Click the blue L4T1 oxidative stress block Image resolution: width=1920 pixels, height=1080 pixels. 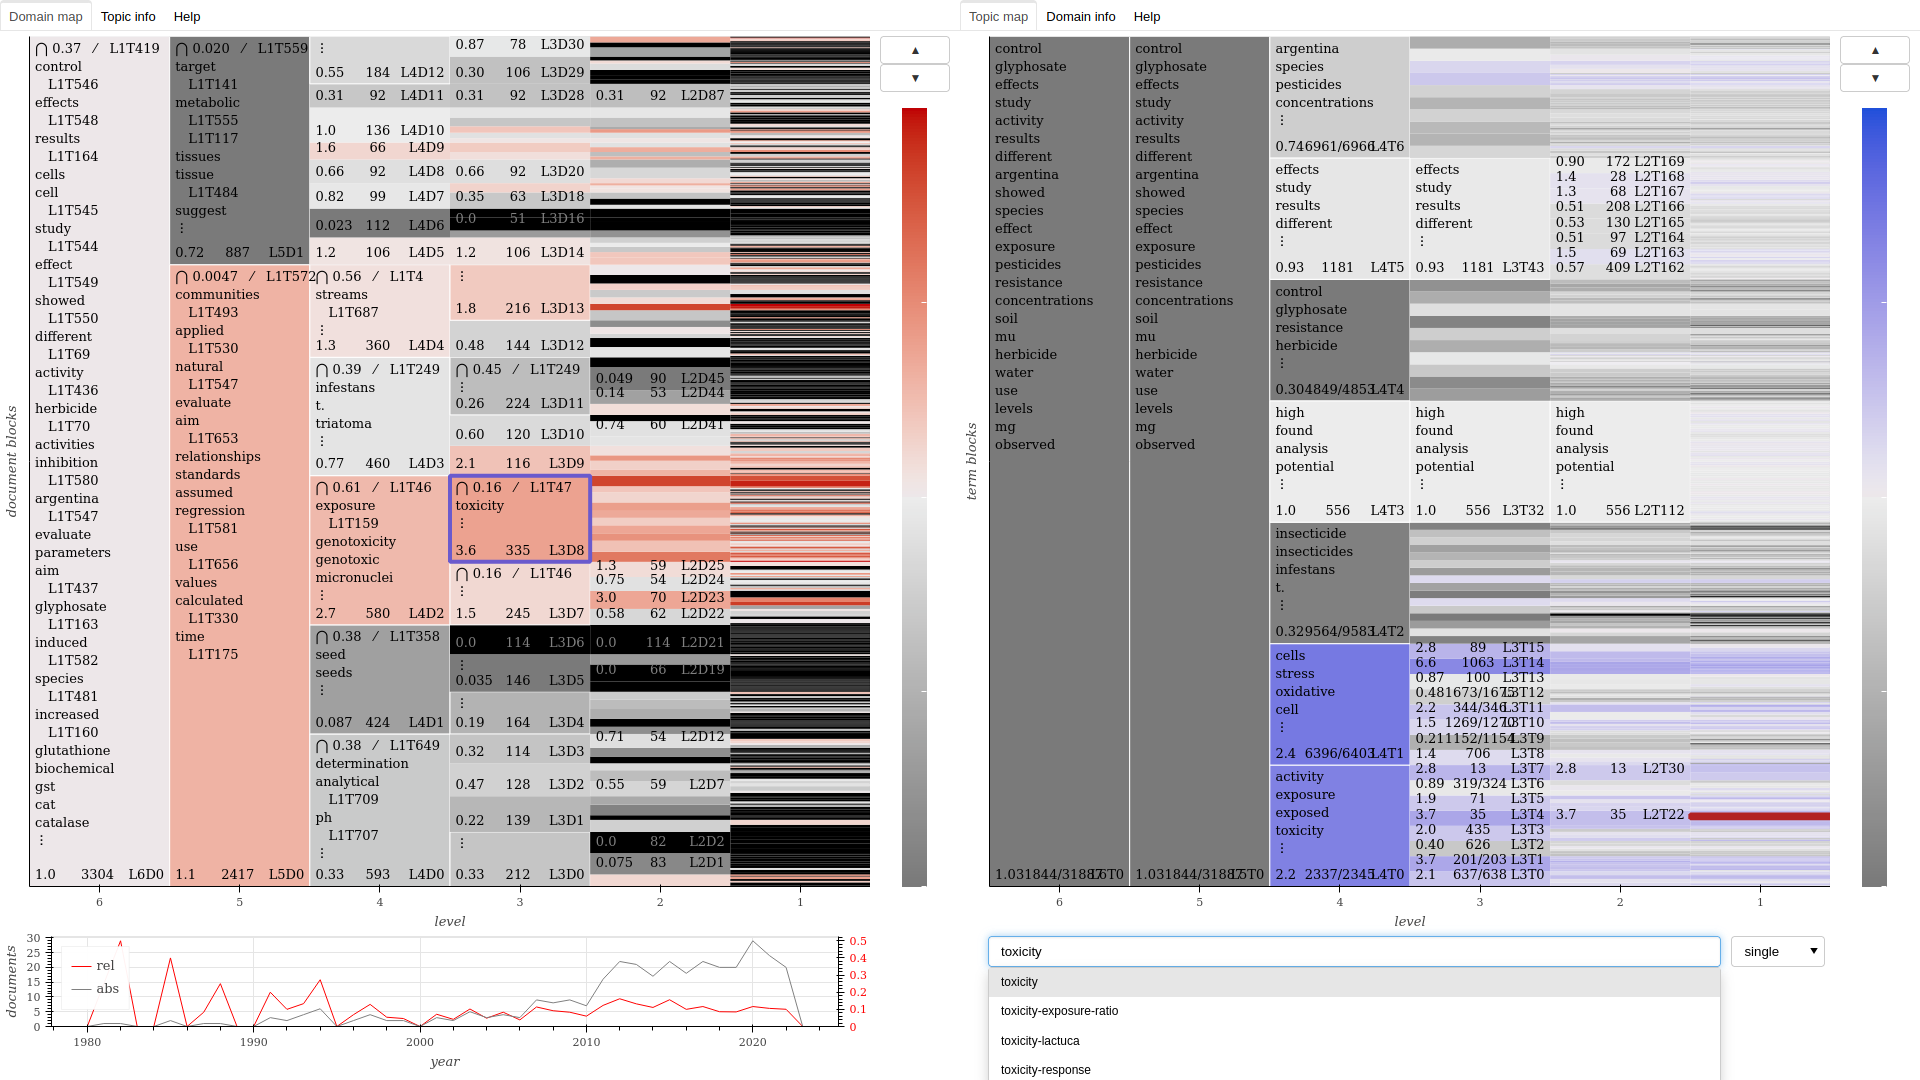click(x=1339, y=704)
